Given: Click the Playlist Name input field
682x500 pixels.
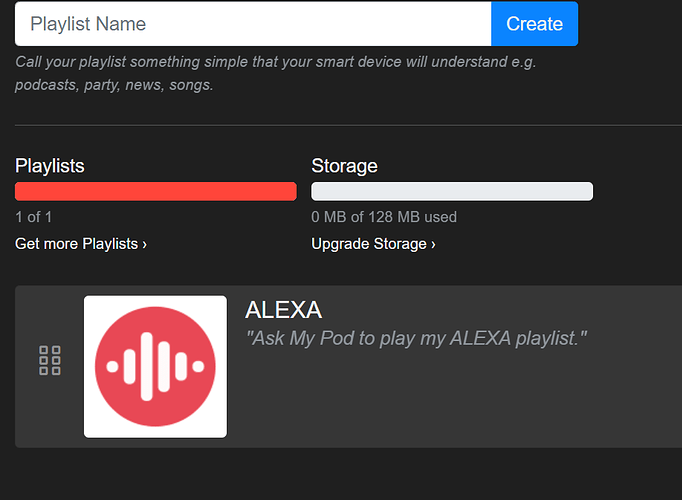Looking at the screenshot, I should 253,24.
